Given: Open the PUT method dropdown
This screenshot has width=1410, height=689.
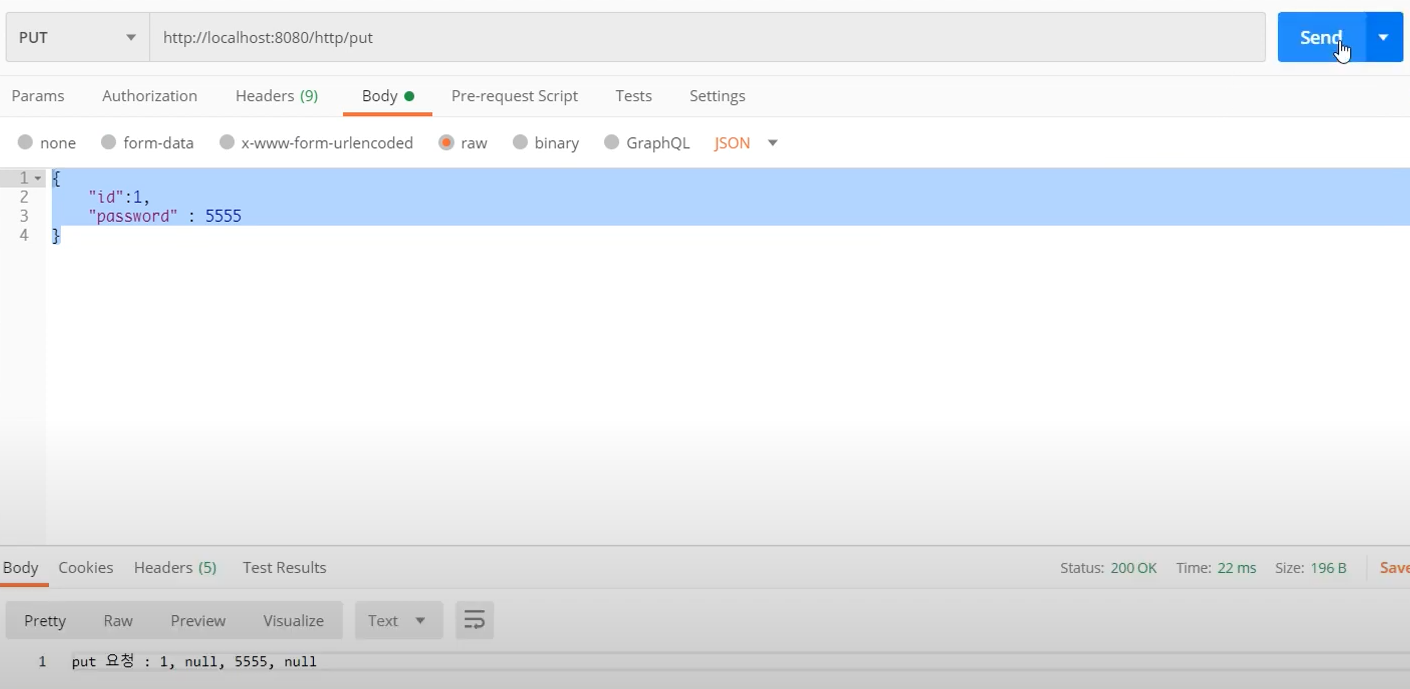Looking at the screenshot, I should tap(77, 37).
